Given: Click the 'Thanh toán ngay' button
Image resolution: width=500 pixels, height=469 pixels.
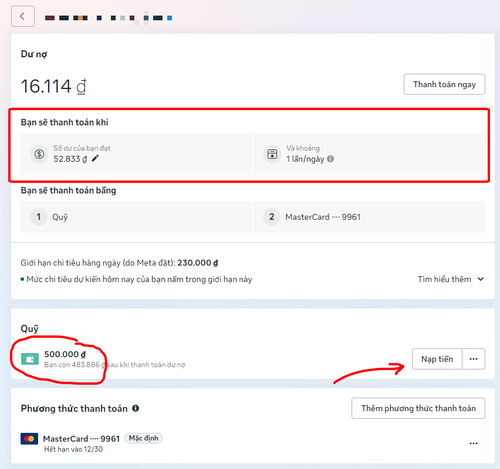Looking at the screenshot, I should coord(444,84).
